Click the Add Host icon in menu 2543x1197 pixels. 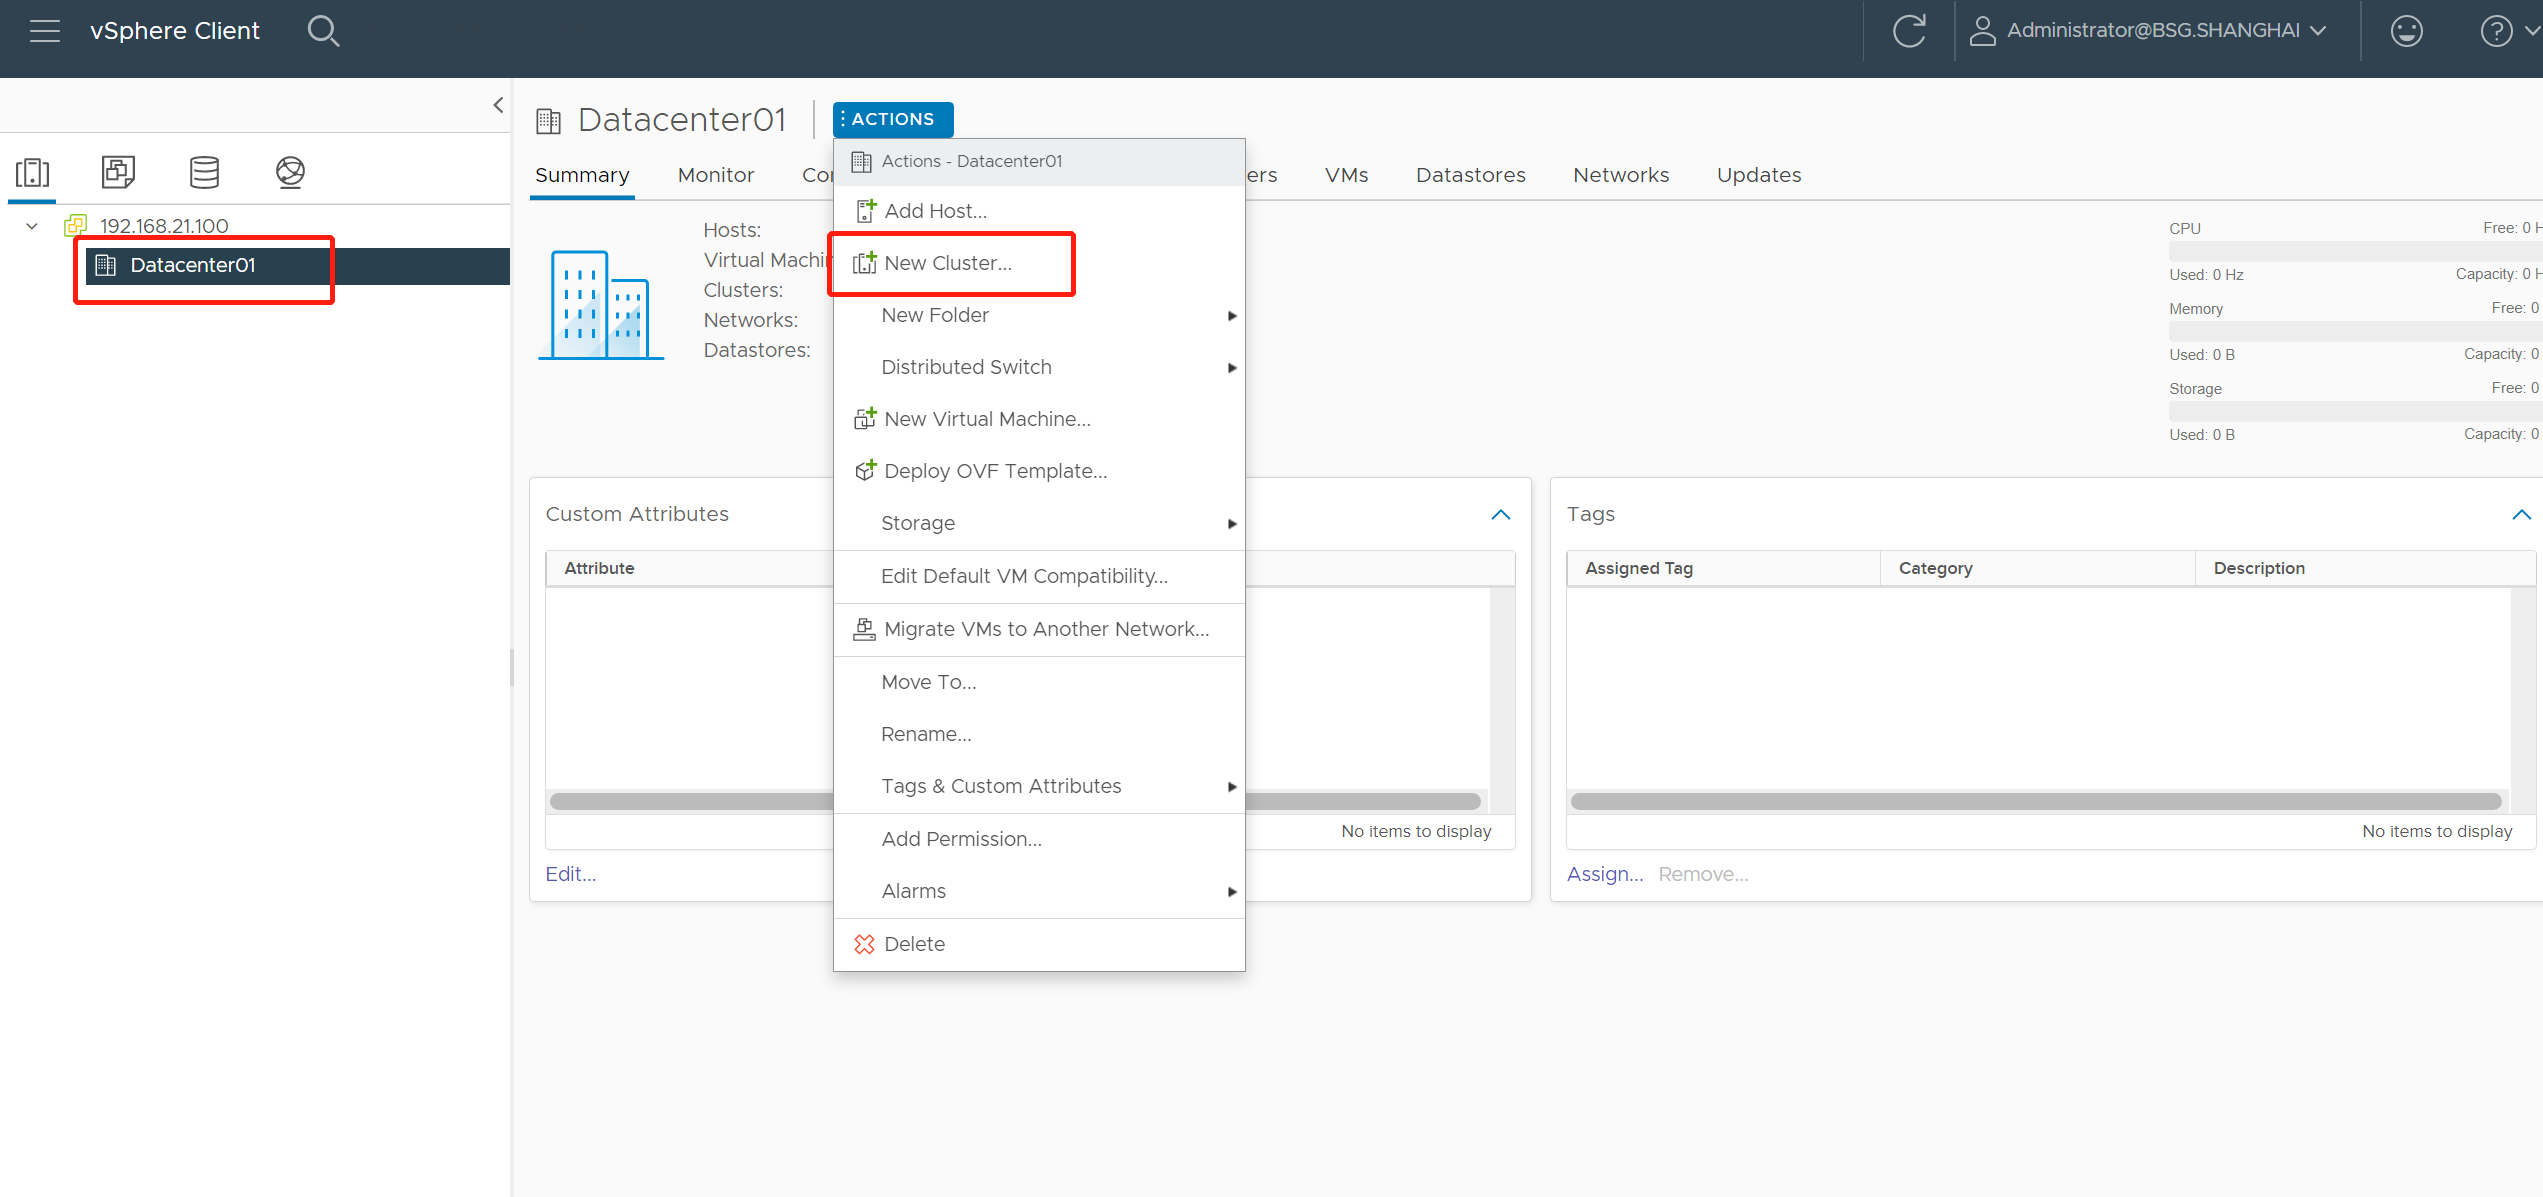[865, 211]
